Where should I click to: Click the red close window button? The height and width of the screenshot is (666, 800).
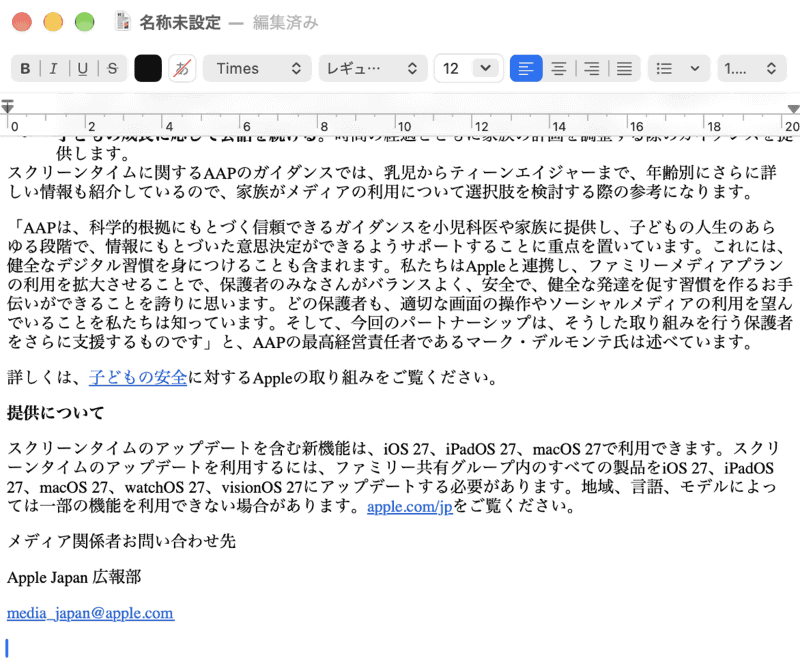click(22, 22)
